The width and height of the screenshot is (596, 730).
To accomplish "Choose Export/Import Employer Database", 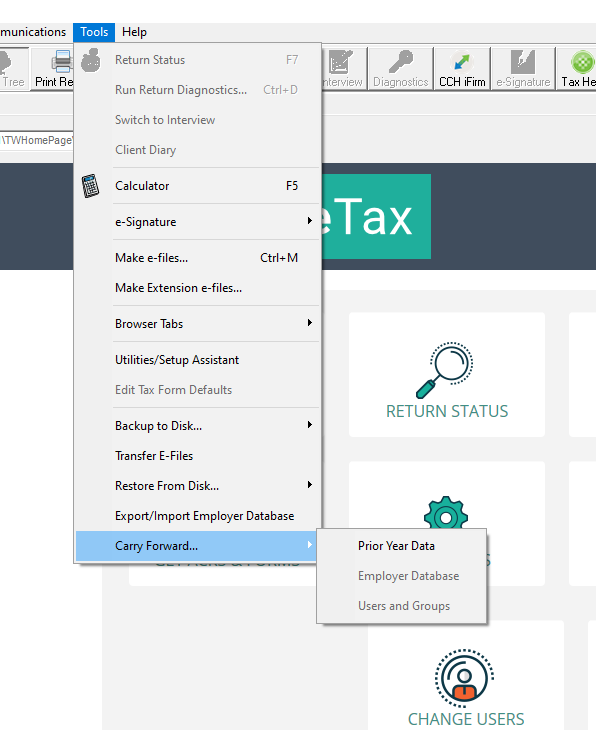I will (x=198, y=516).
